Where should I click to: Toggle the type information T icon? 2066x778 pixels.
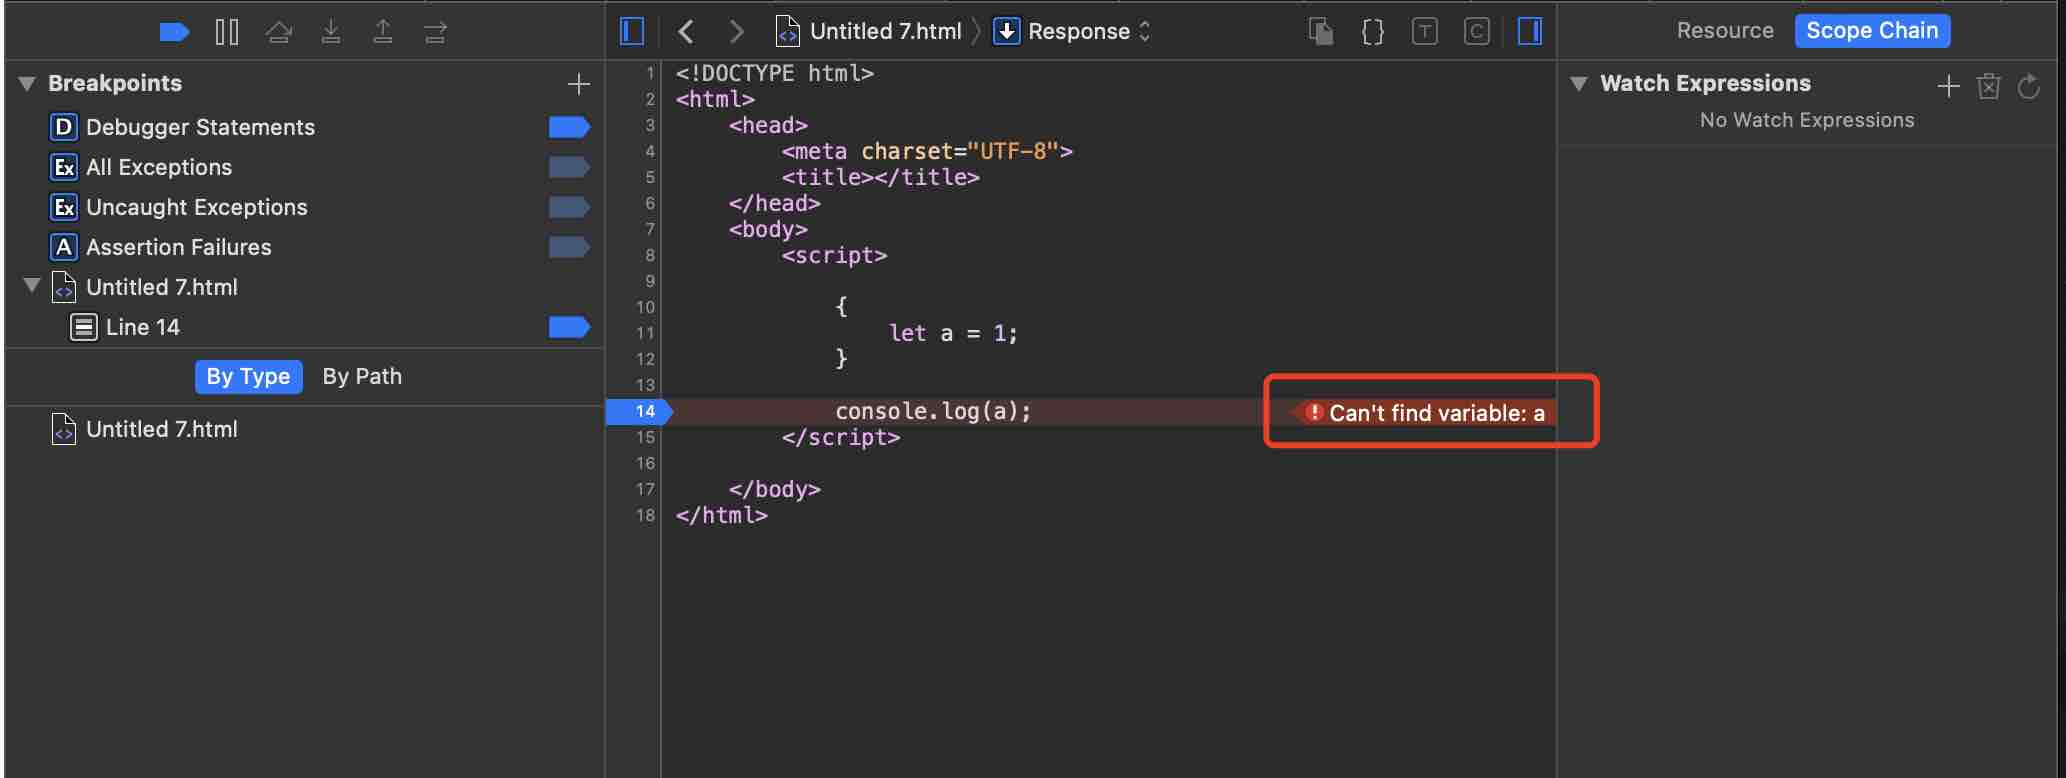point(1425,32)
